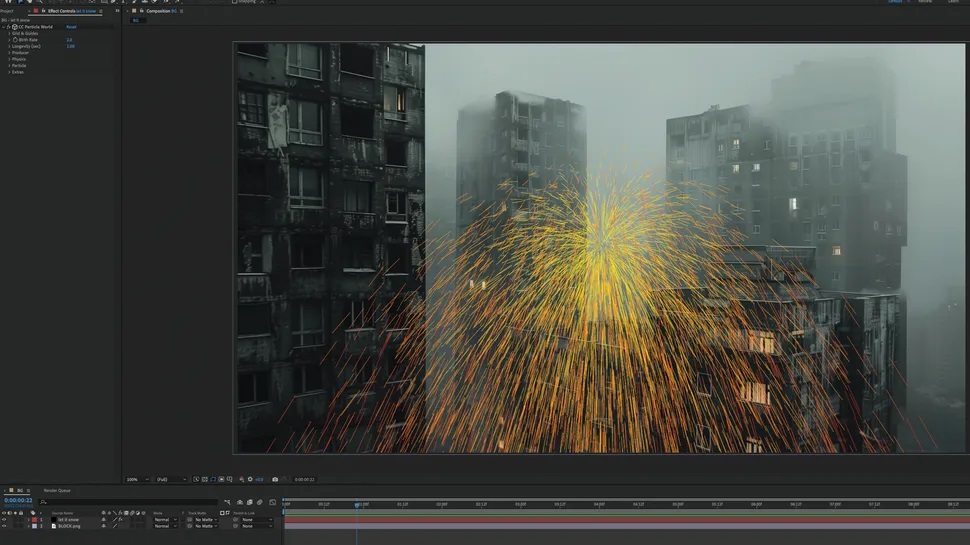Switch to the Project panel tab
The height and width of the screenshot is (545, 970).
click(x=7, y=11)
